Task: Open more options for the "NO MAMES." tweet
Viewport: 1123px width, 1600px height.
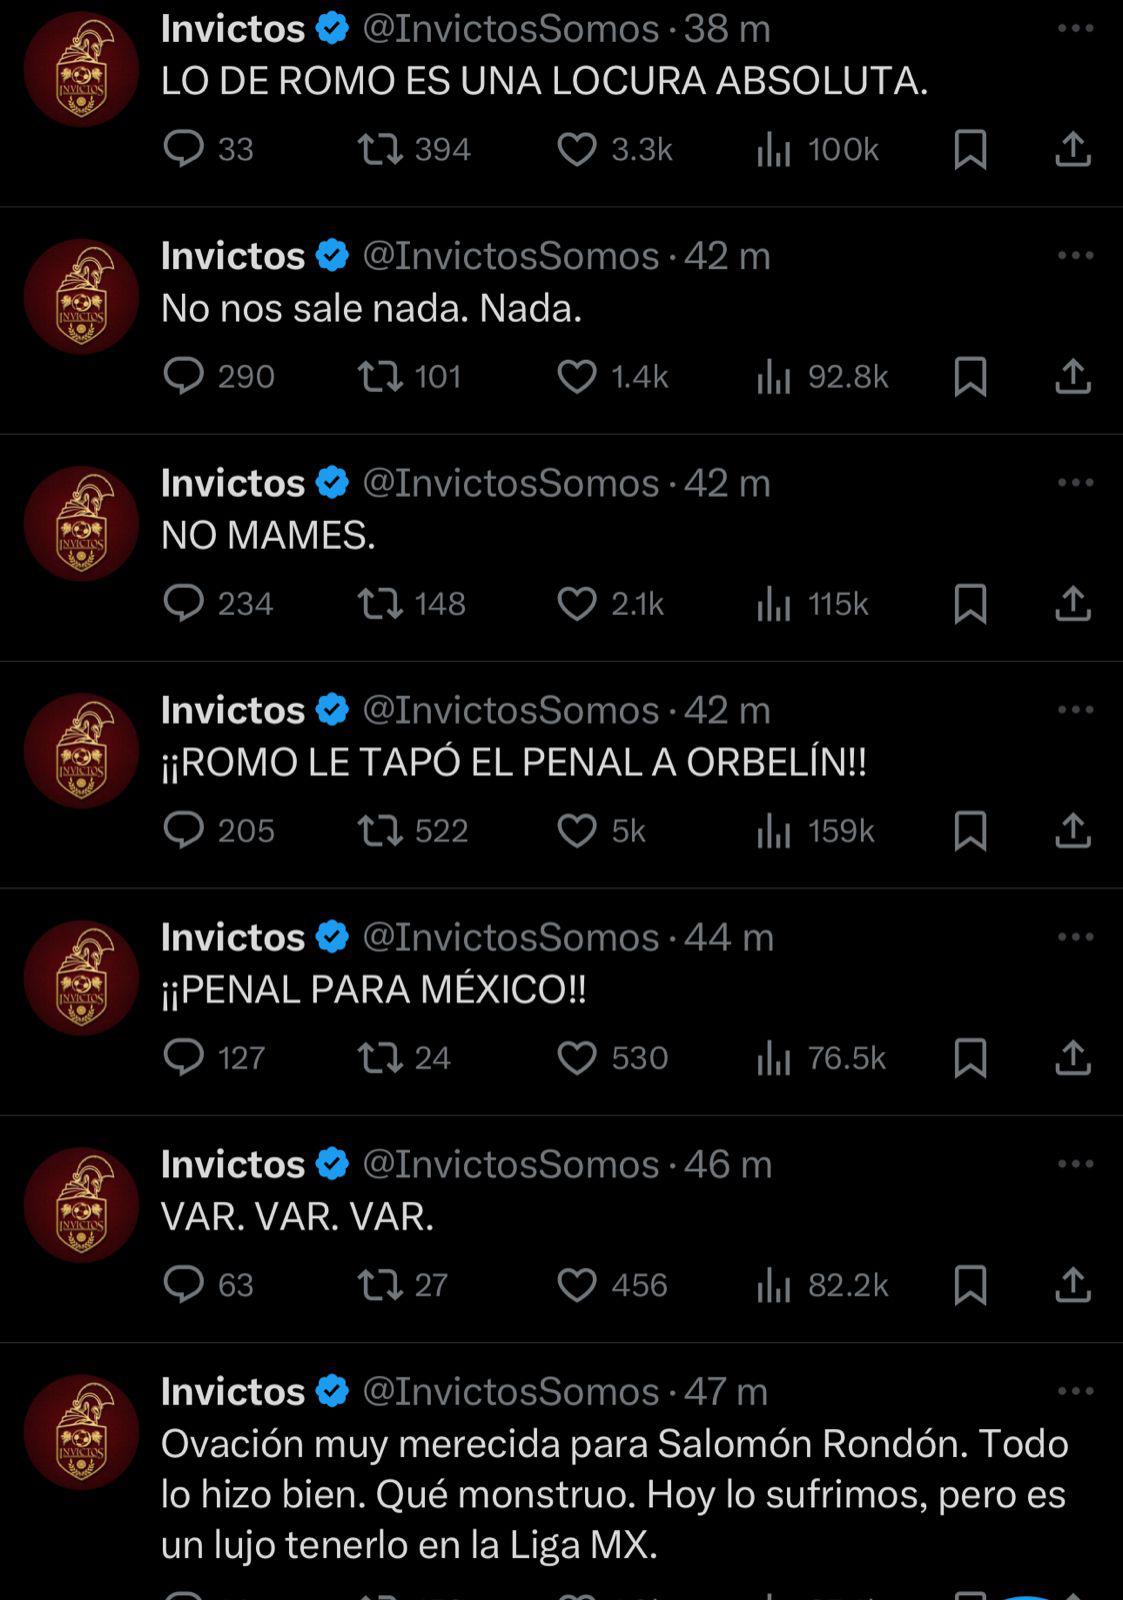Action: click(x=1075, y=482)
